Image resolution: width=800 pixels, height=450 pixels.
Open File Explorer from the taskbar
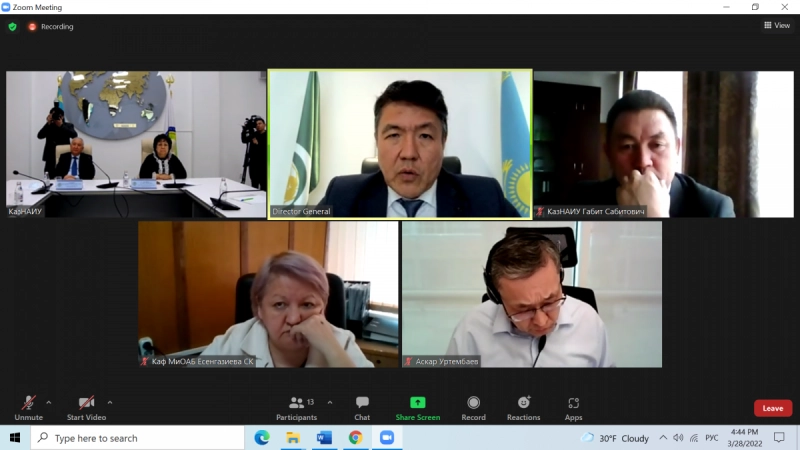point(293,438)
